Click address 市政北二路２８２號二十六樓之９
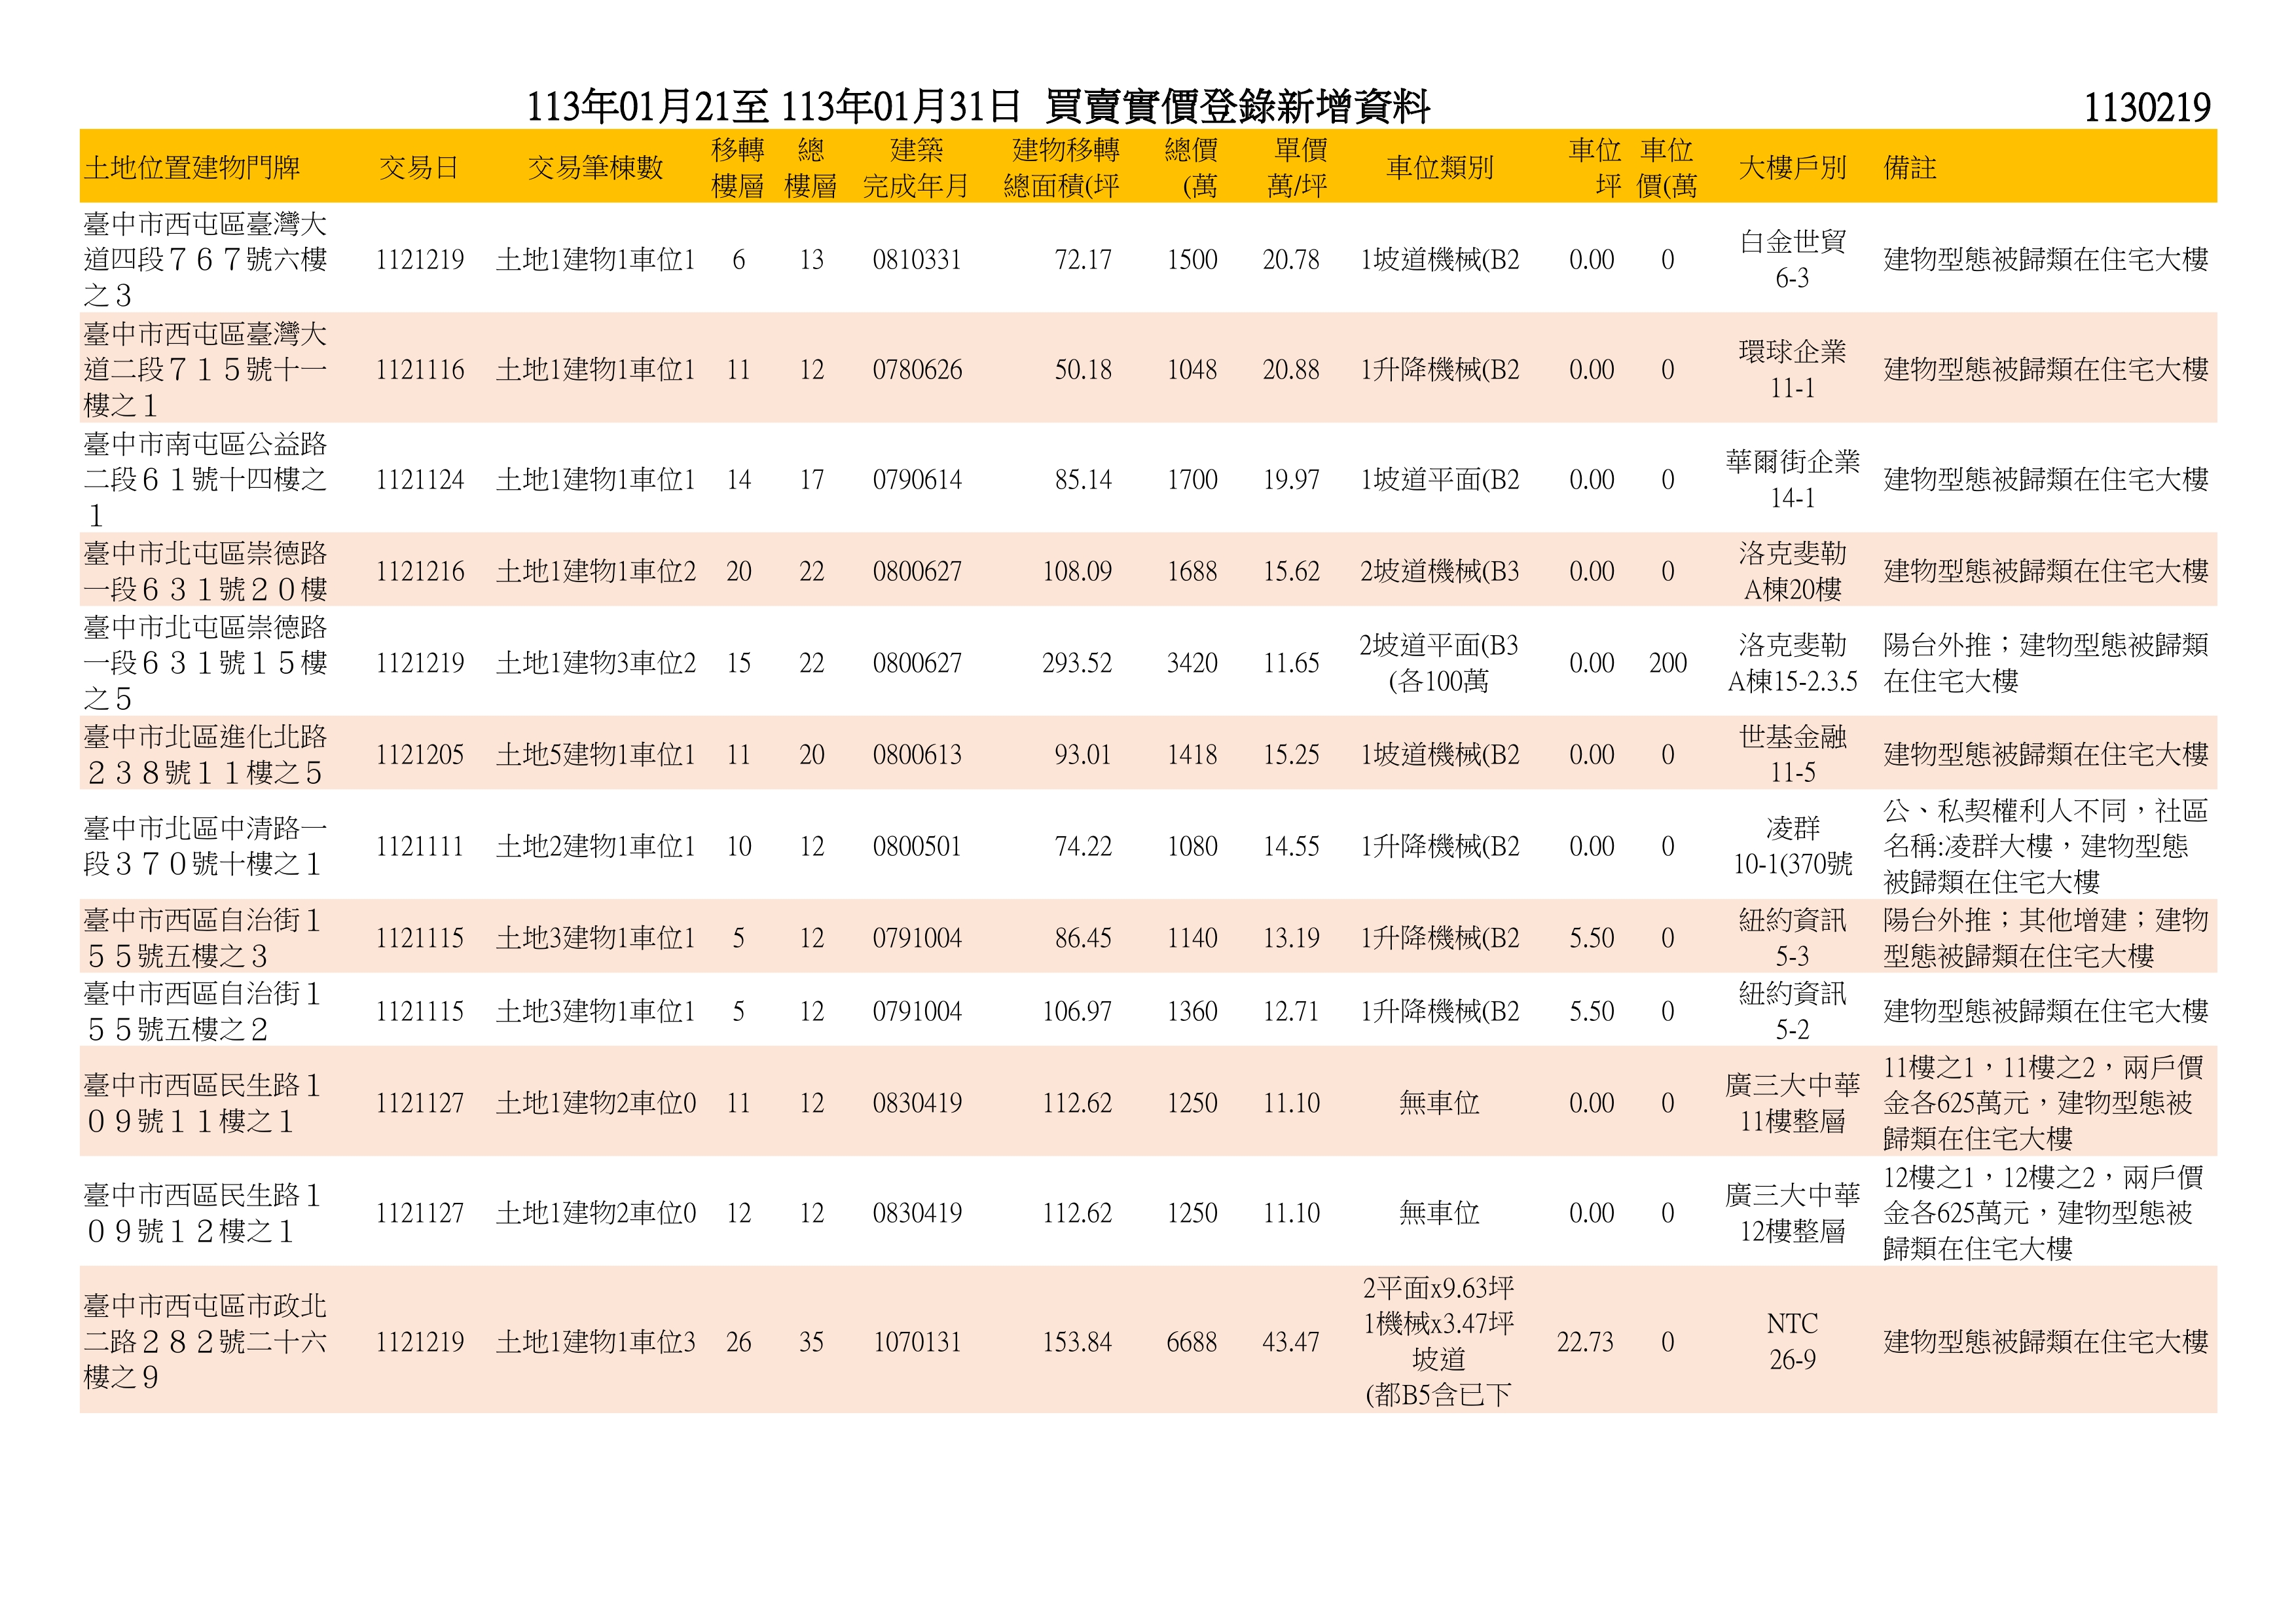 (x=205, y=1341)
